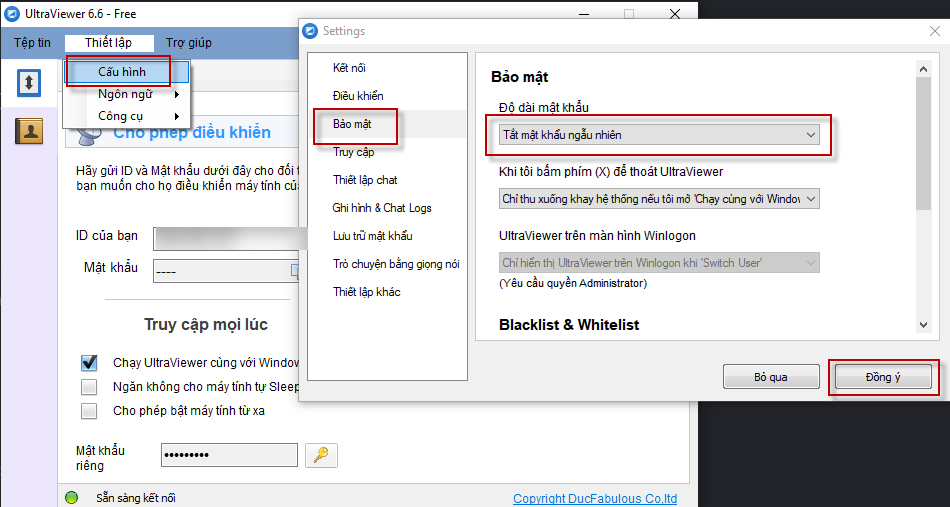This screenshot has width=950, height=507.
Task: Enable Cho phép bật máy tính từ xa
Action: click(x=89, y=411)
